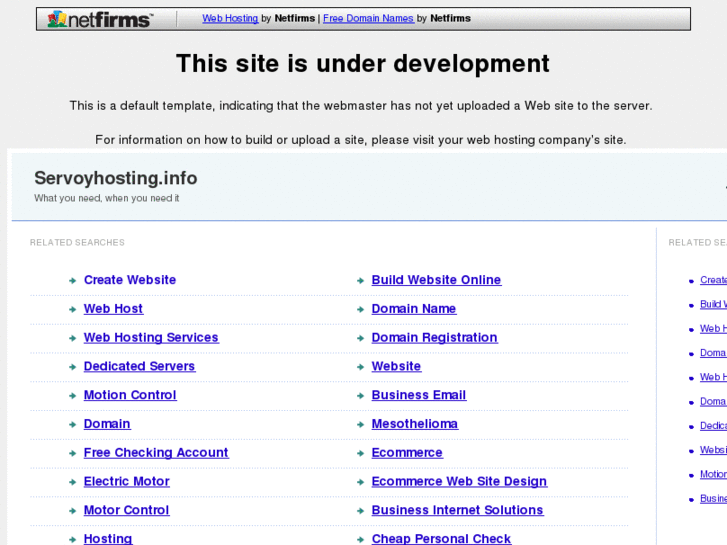Click arrow bullet beside Web Host
This screenshot has width=727, height=545.
[72, 309]
